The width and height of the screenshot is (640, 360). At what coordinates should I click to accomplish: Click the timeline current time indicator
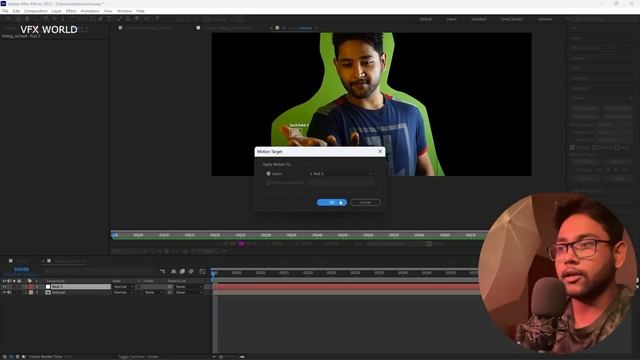(213, 273)
